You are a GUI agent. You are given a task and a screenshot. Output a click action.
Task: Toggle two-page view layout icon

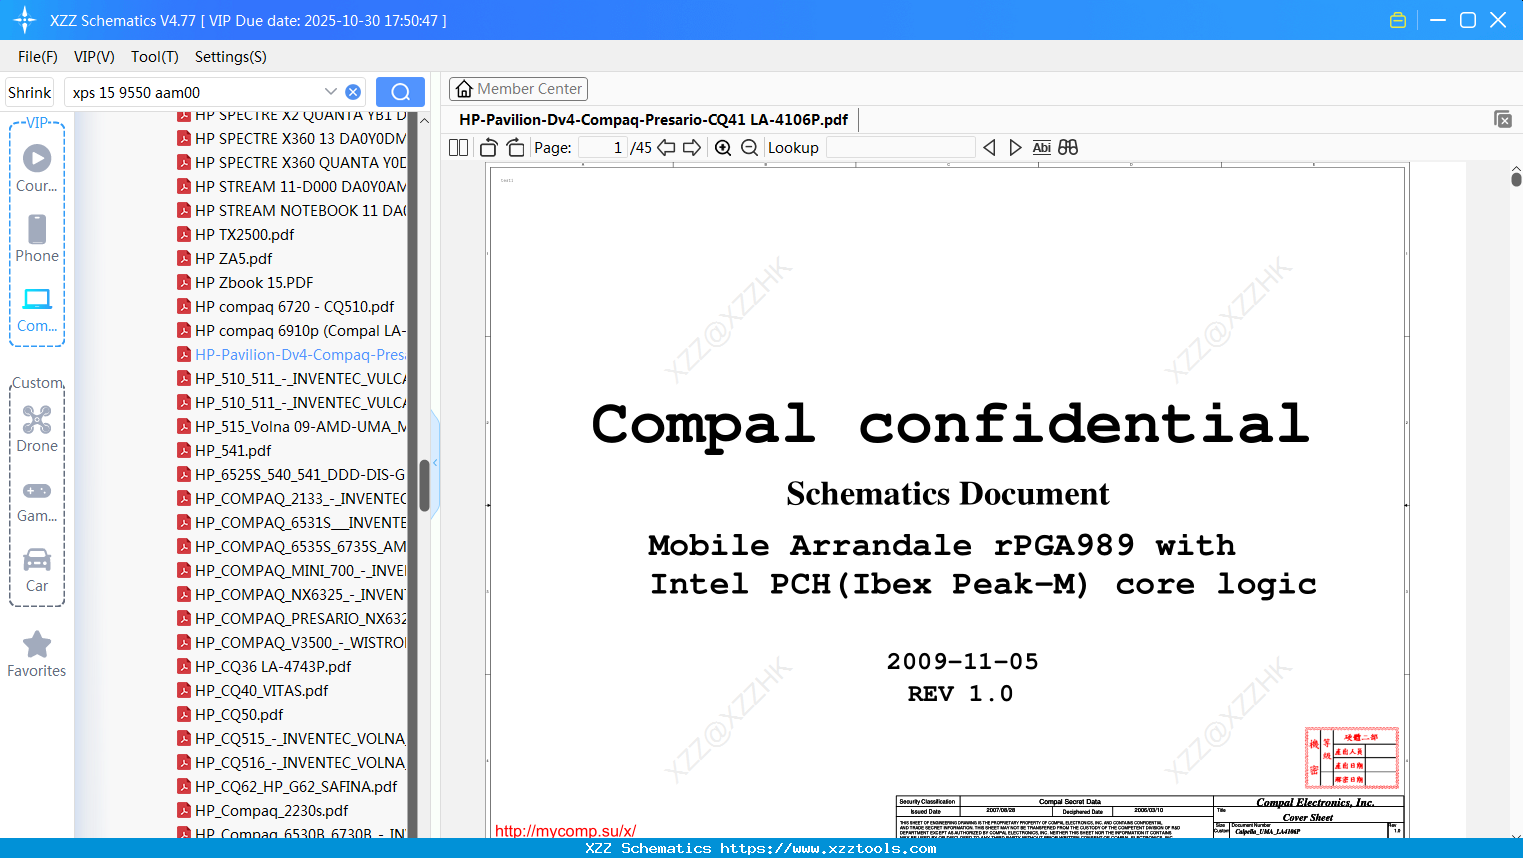[458, 148]
